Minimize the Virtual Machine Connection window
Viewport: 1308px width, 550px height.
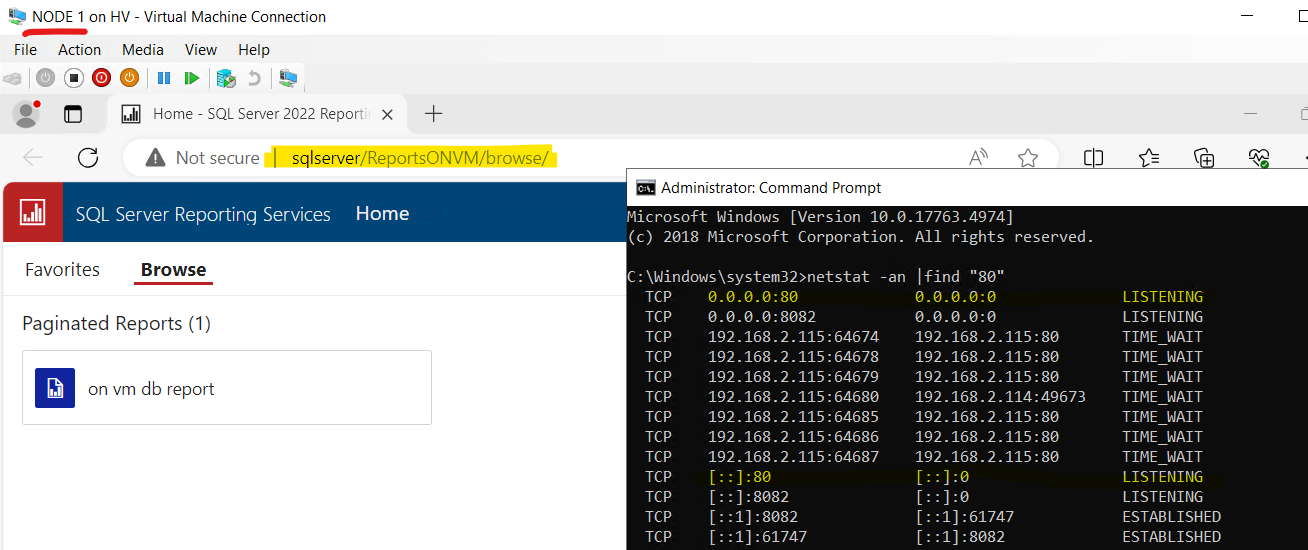pyautogui.click(x=1248, y=16)
